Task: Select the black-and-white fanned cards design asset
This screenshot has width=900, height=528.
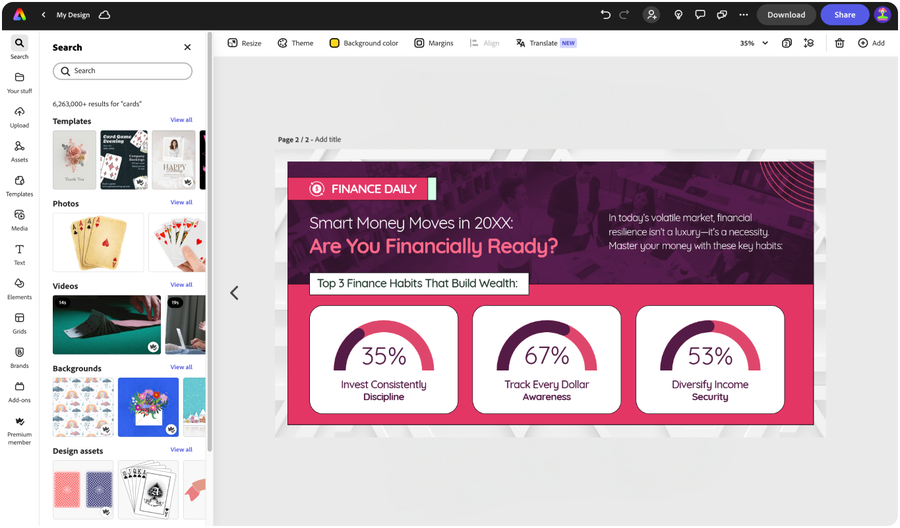Action: [x=149, y=489]
